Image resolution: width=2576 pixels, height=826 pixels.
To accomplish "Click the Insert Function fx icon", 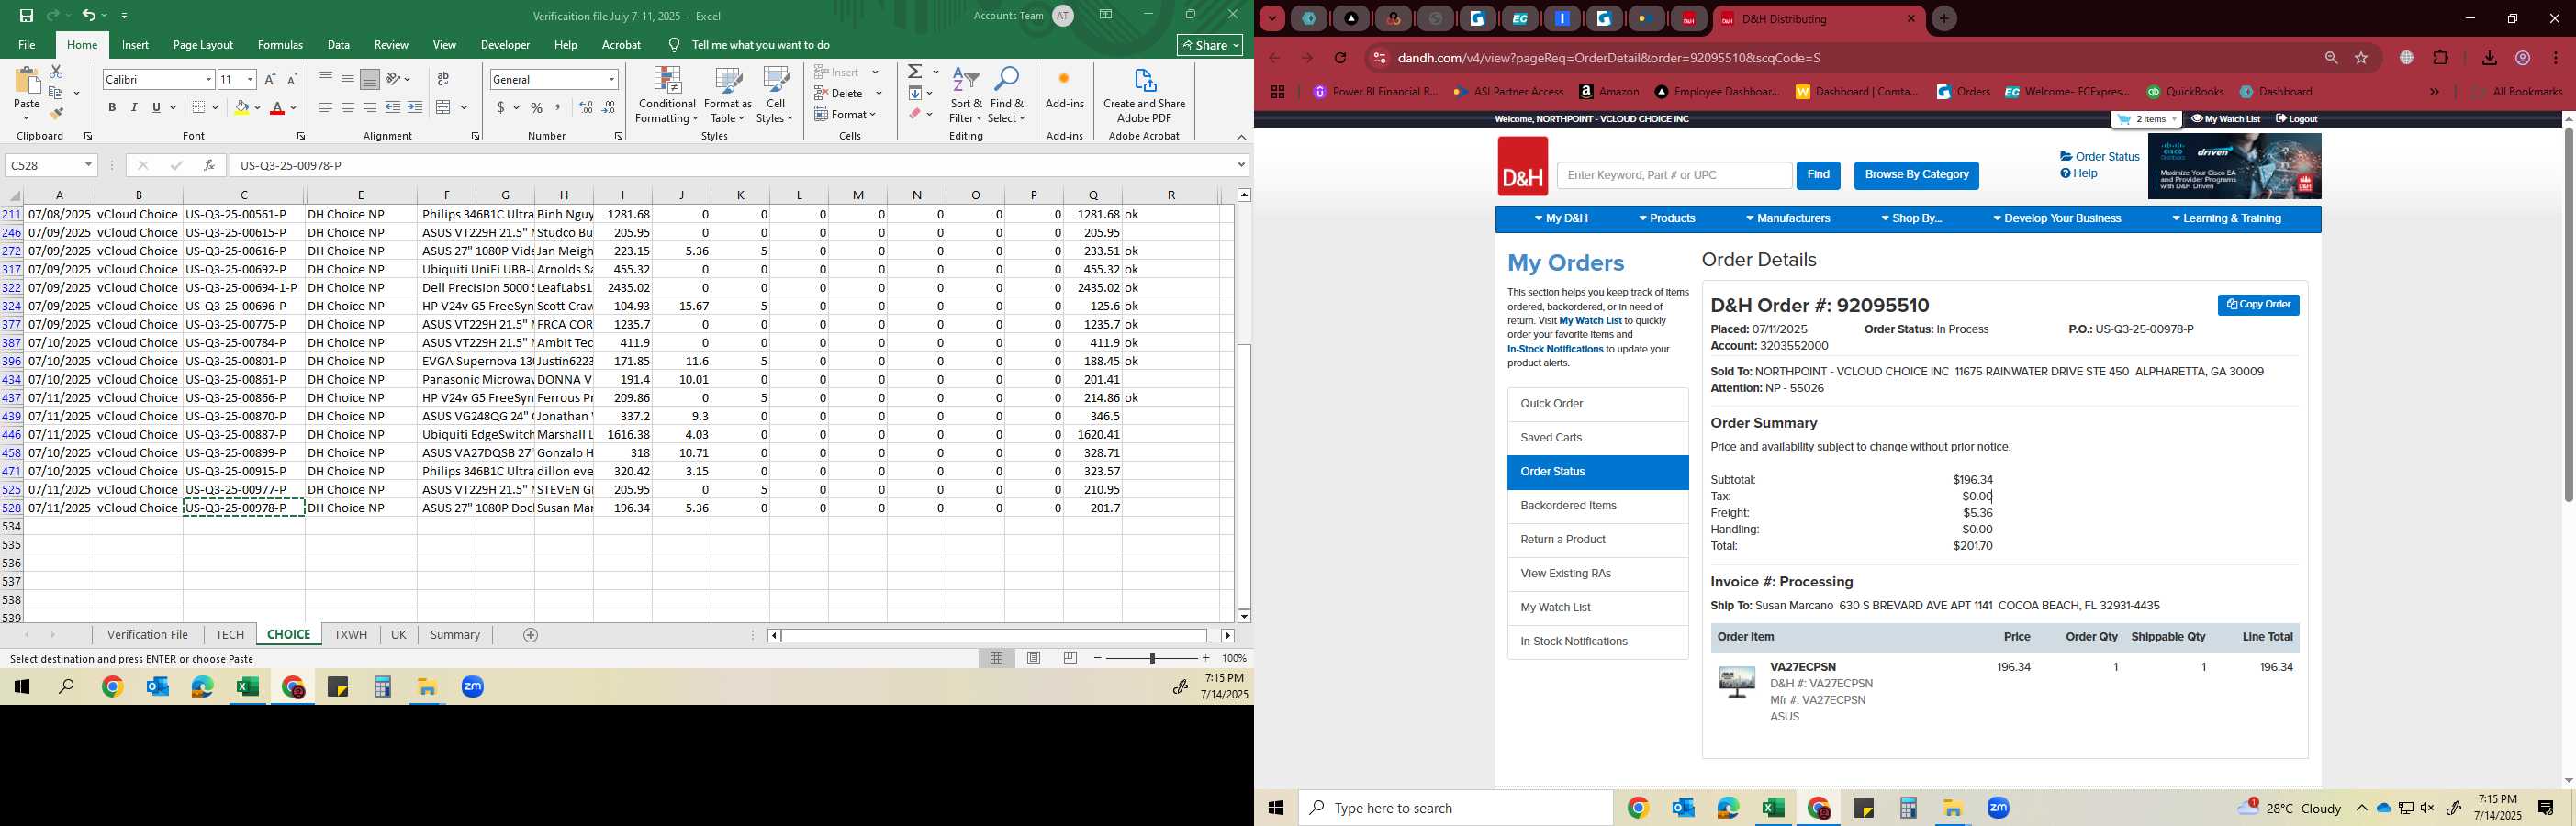I will [208, 165].
